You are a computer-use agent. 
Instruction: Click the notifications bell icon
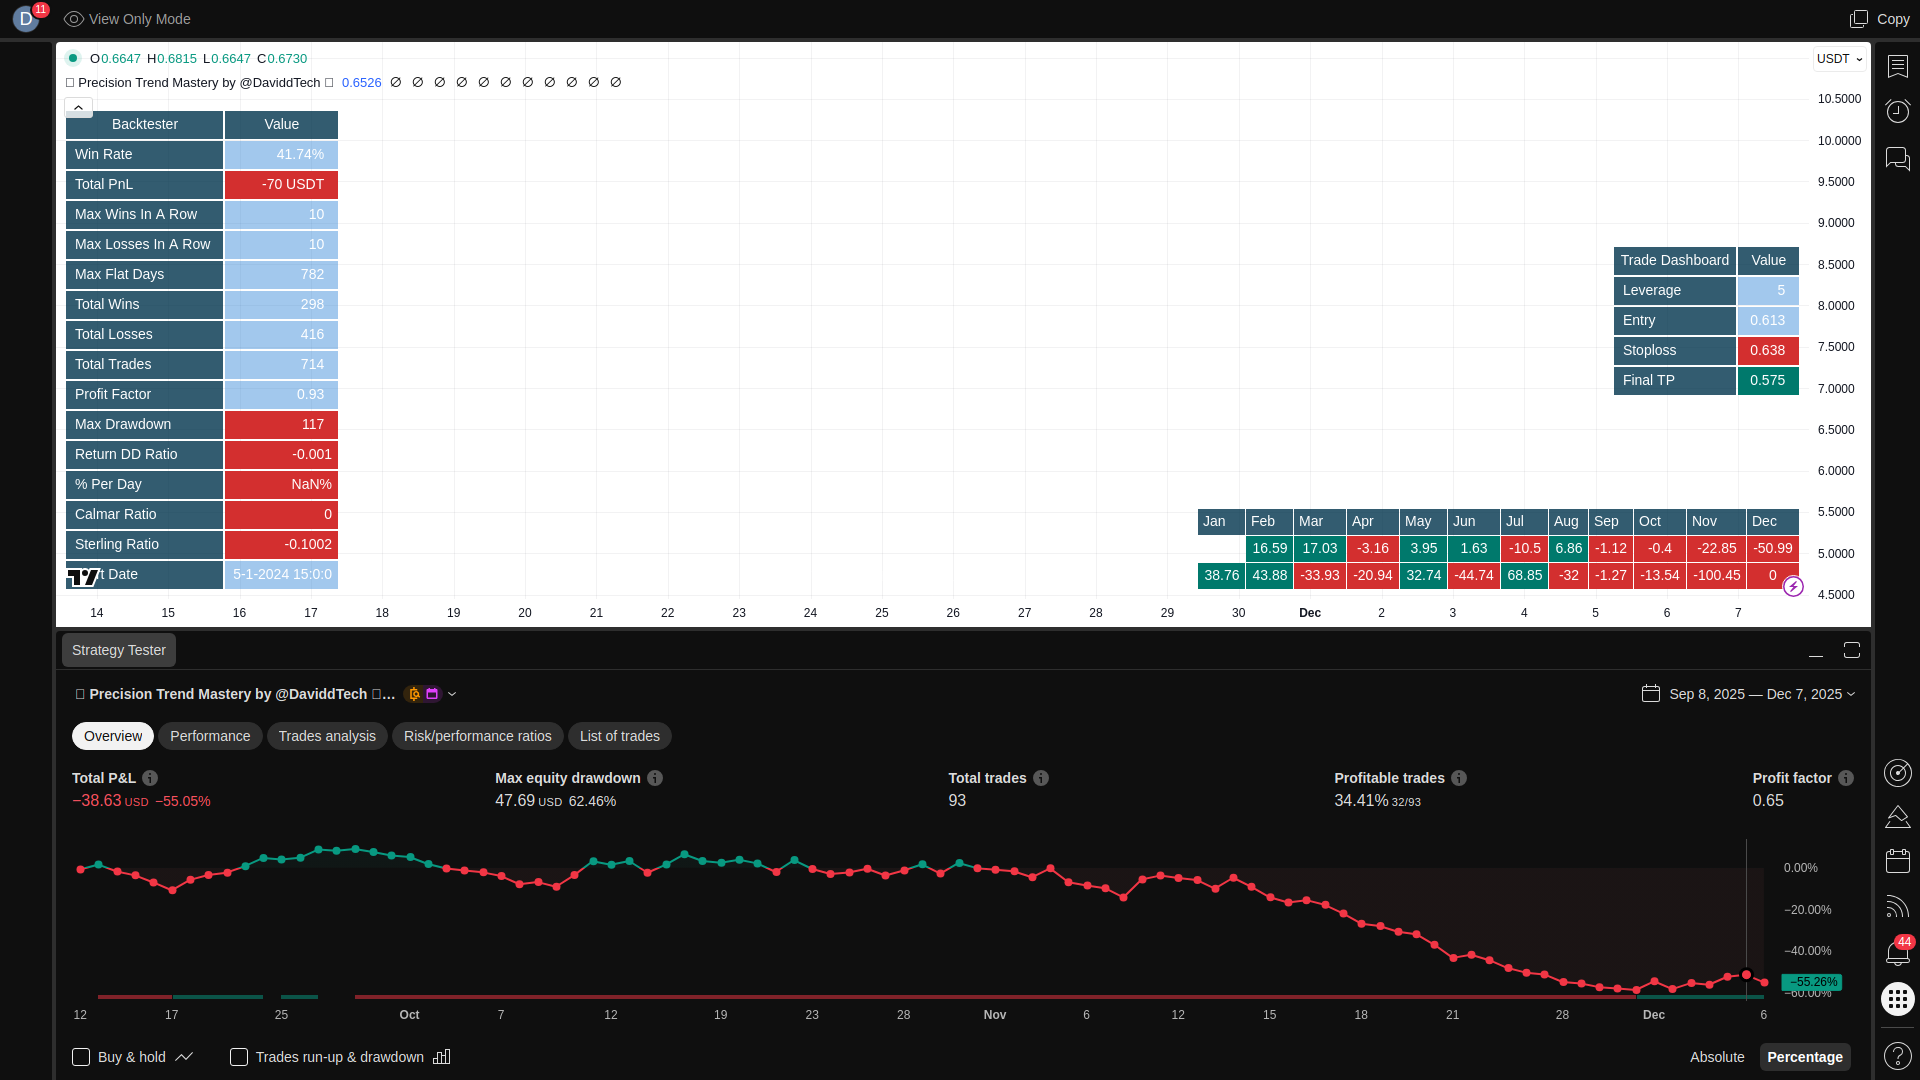point(1897,953)
